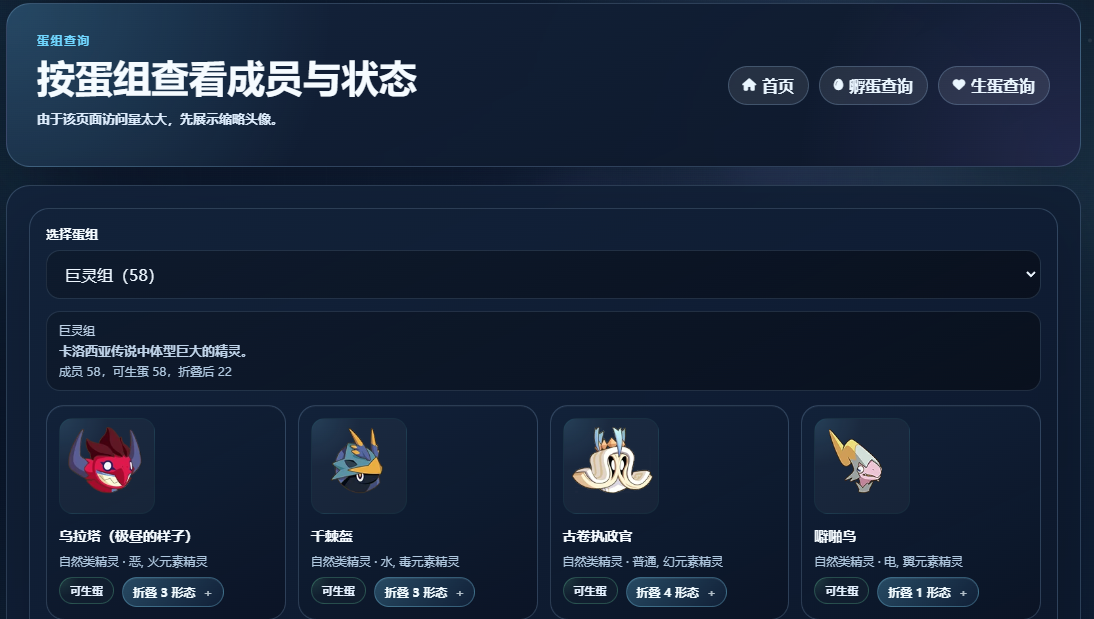
Task: Click the 千棘盔 name title
Action: point(332,536)
